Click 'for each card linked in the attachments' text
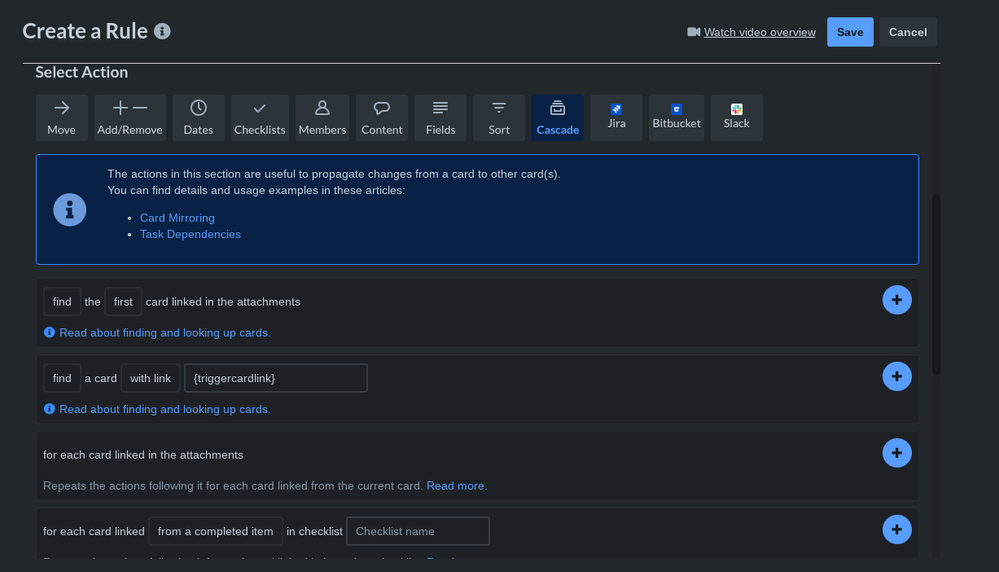Image resolution: width=999 pixels, height=572 pixels. pos(143,455)
